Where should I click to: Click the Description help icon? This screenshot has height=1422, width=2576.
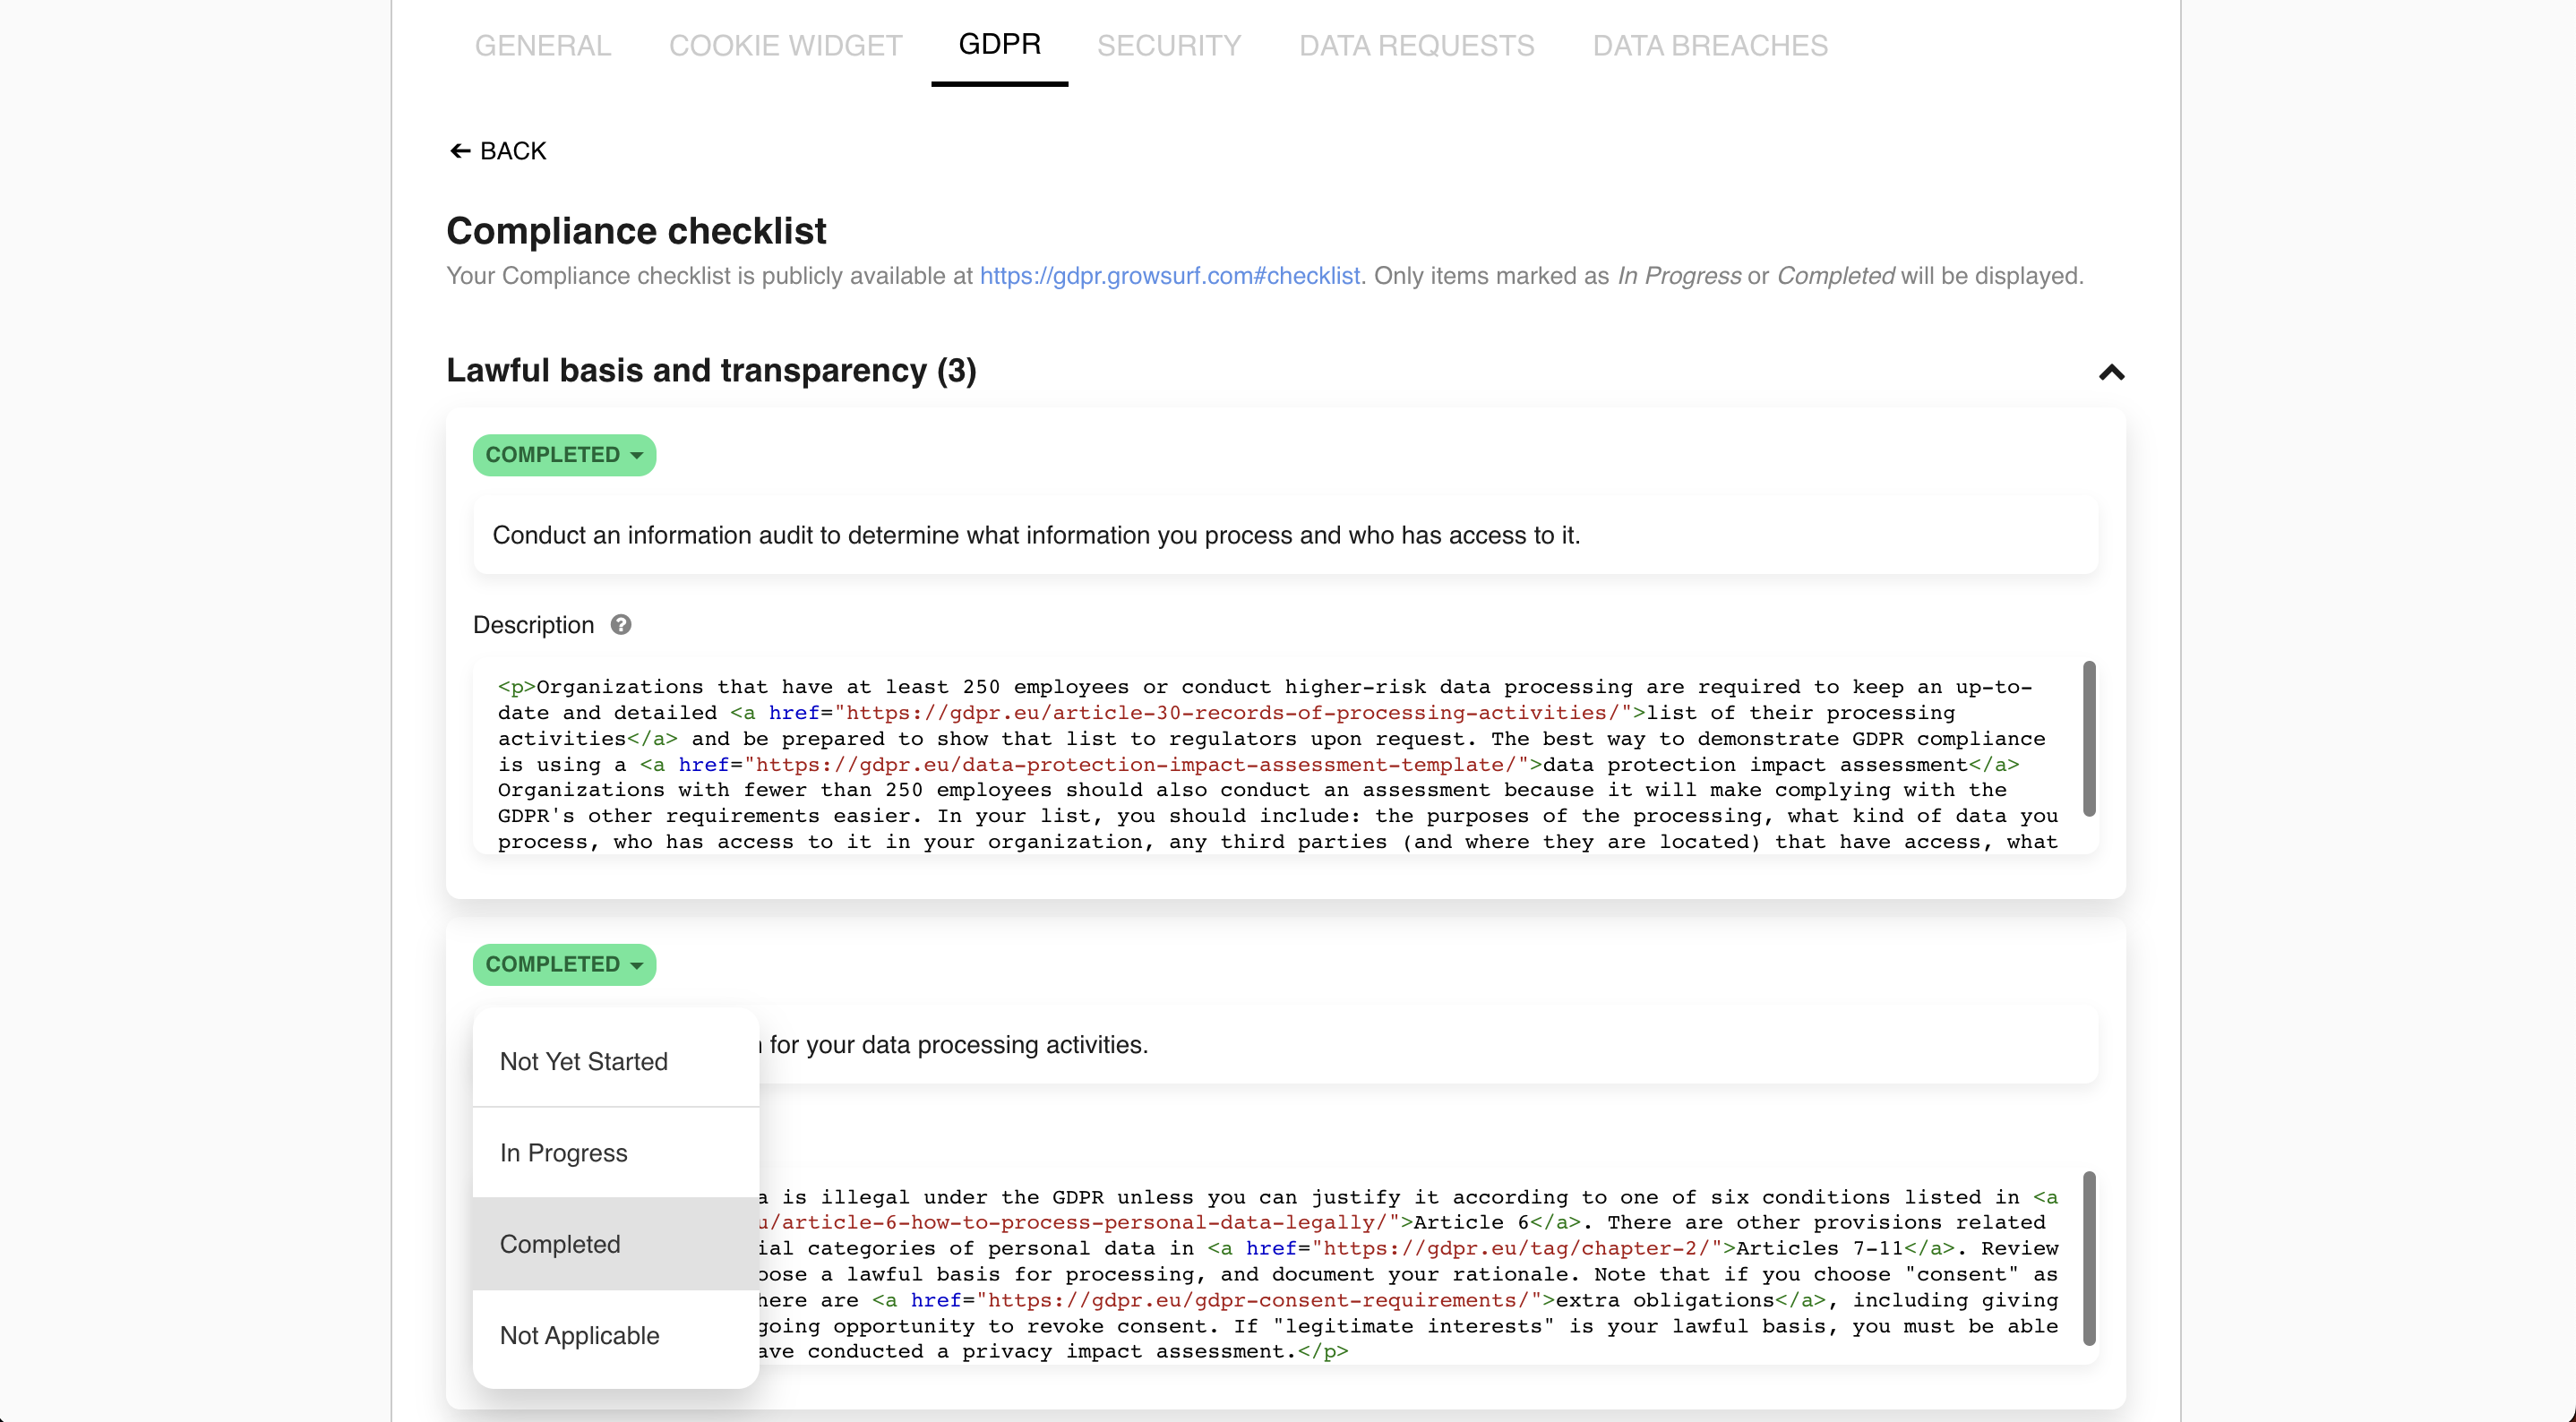click(620, 624)
